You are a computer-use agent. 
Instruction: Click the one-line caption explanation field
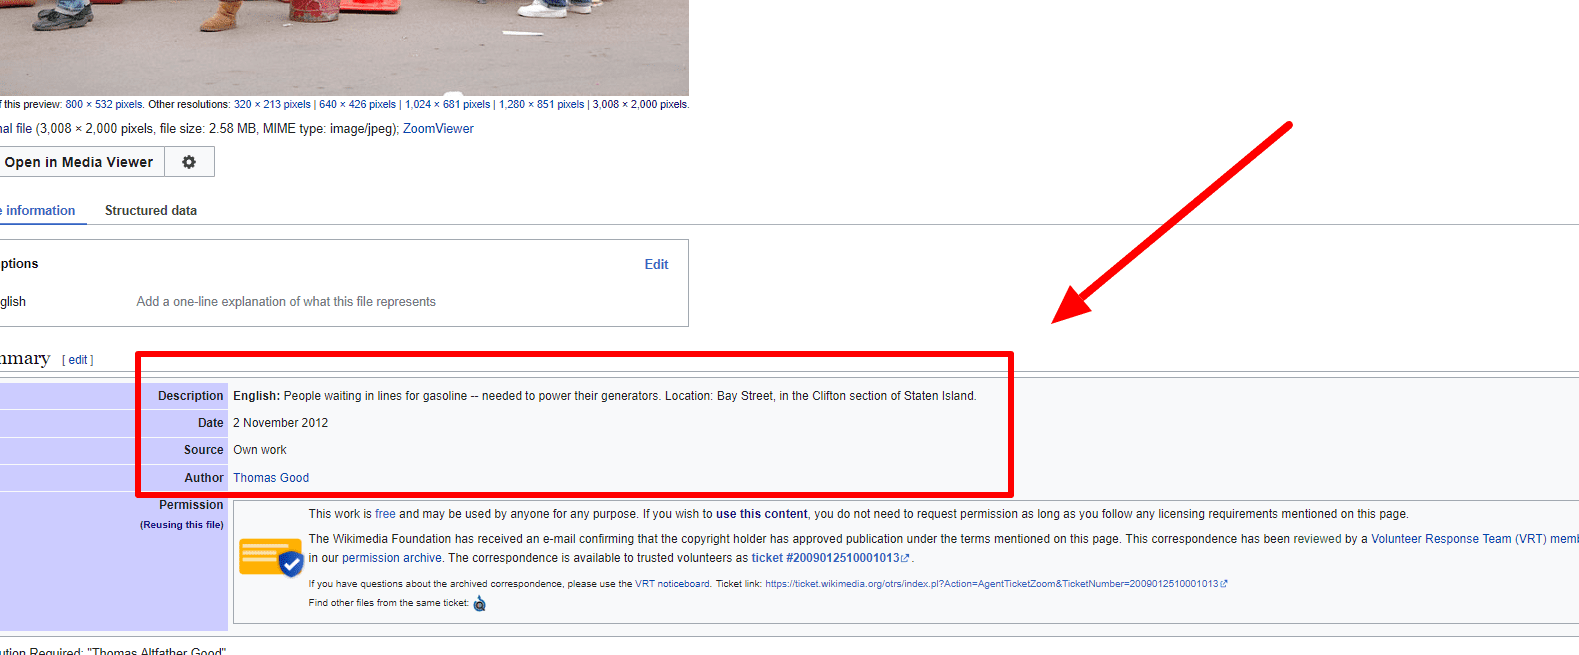[286, 302]
